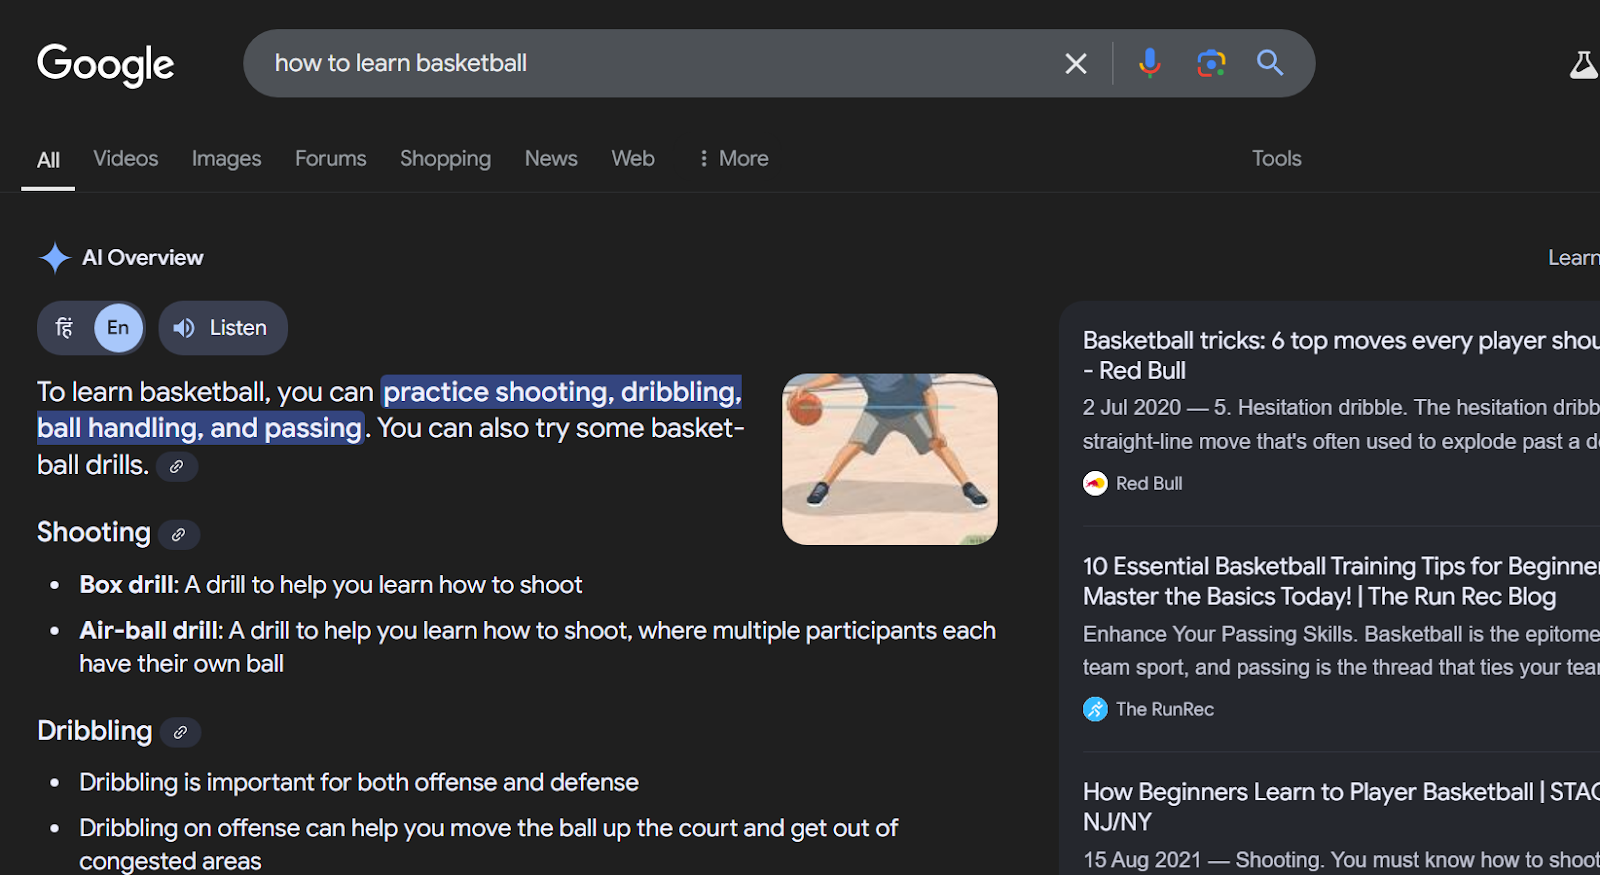Click the magnifying glass search button
This screenshot has height=875, width=1600.
pos(1270,63)
